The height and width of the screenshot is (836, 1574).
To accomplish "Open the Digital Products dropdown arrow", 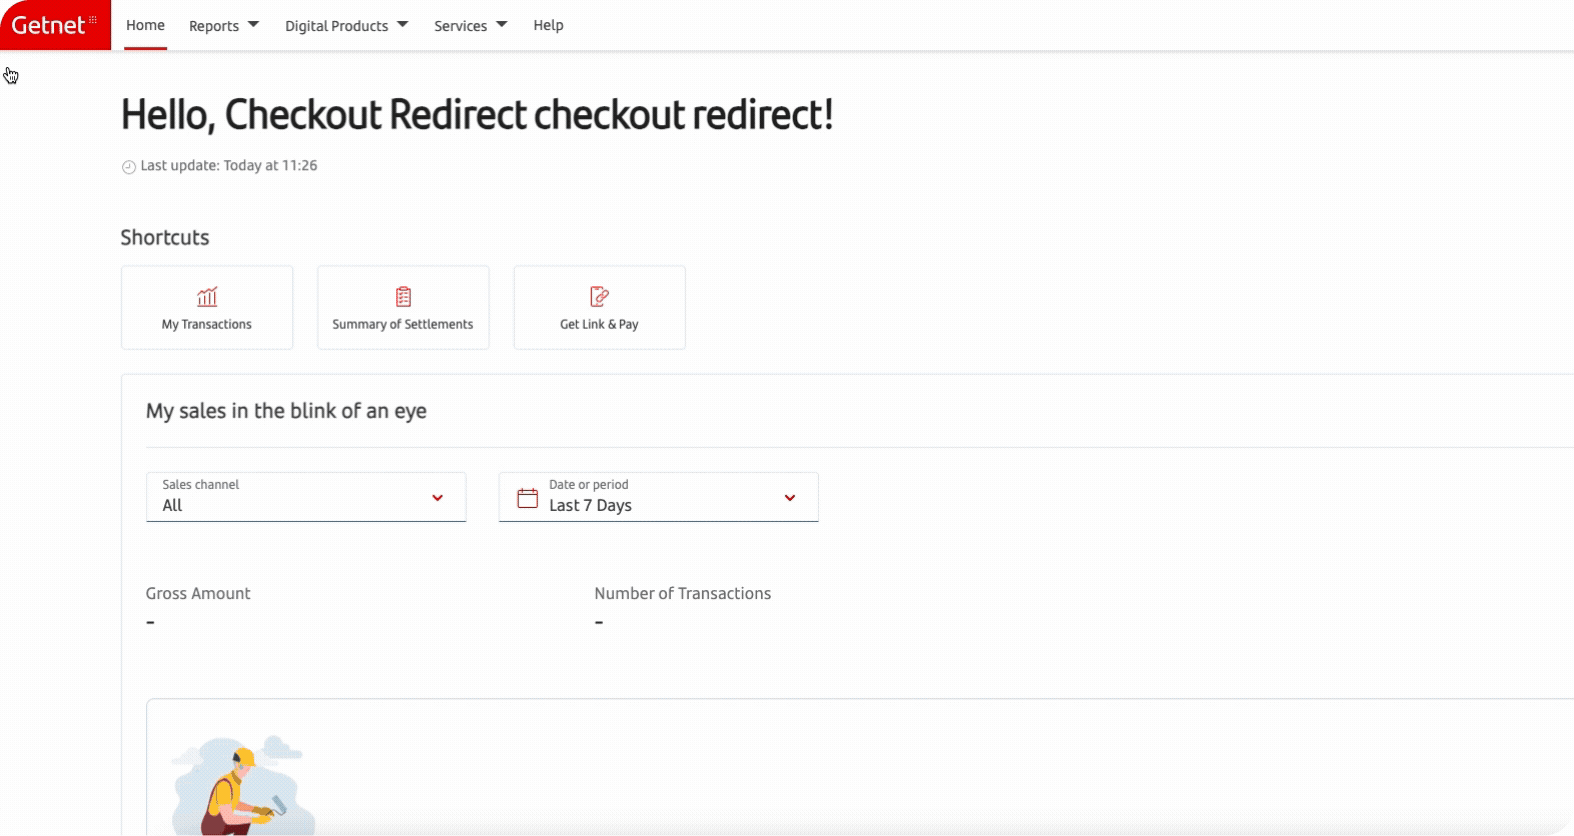I will (x=402, y=24).
